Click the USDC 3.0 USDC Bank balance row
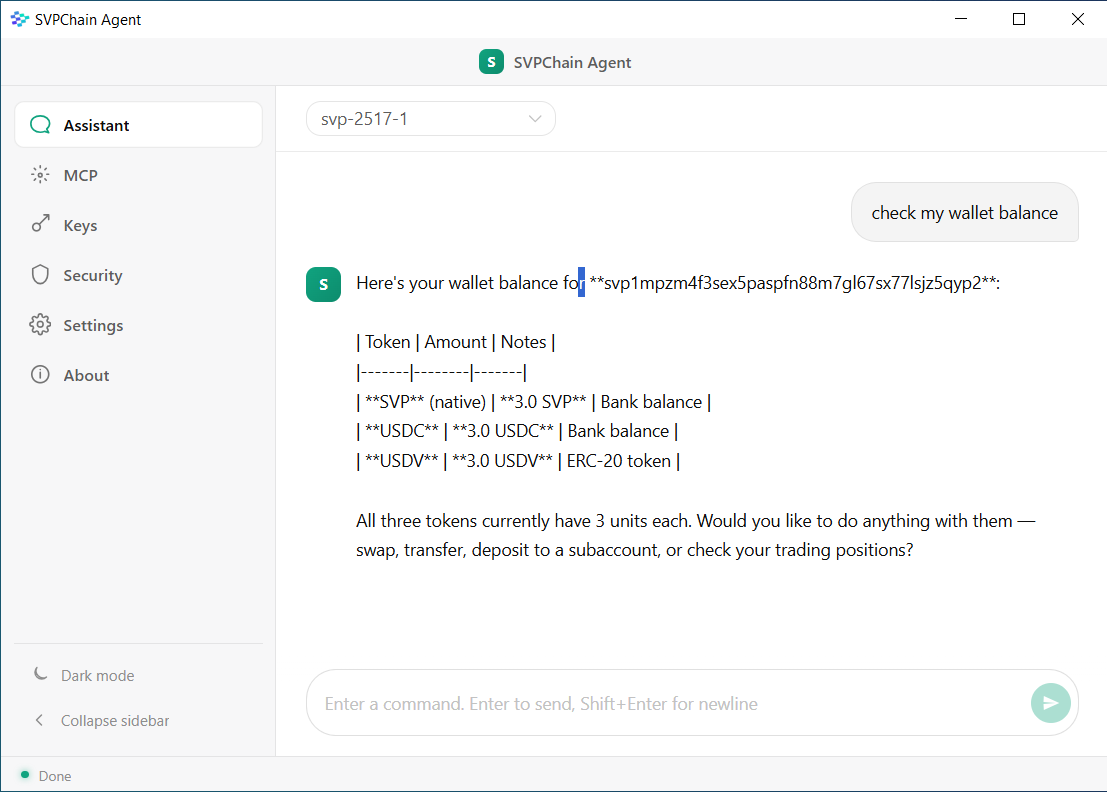 click(517, 431)
